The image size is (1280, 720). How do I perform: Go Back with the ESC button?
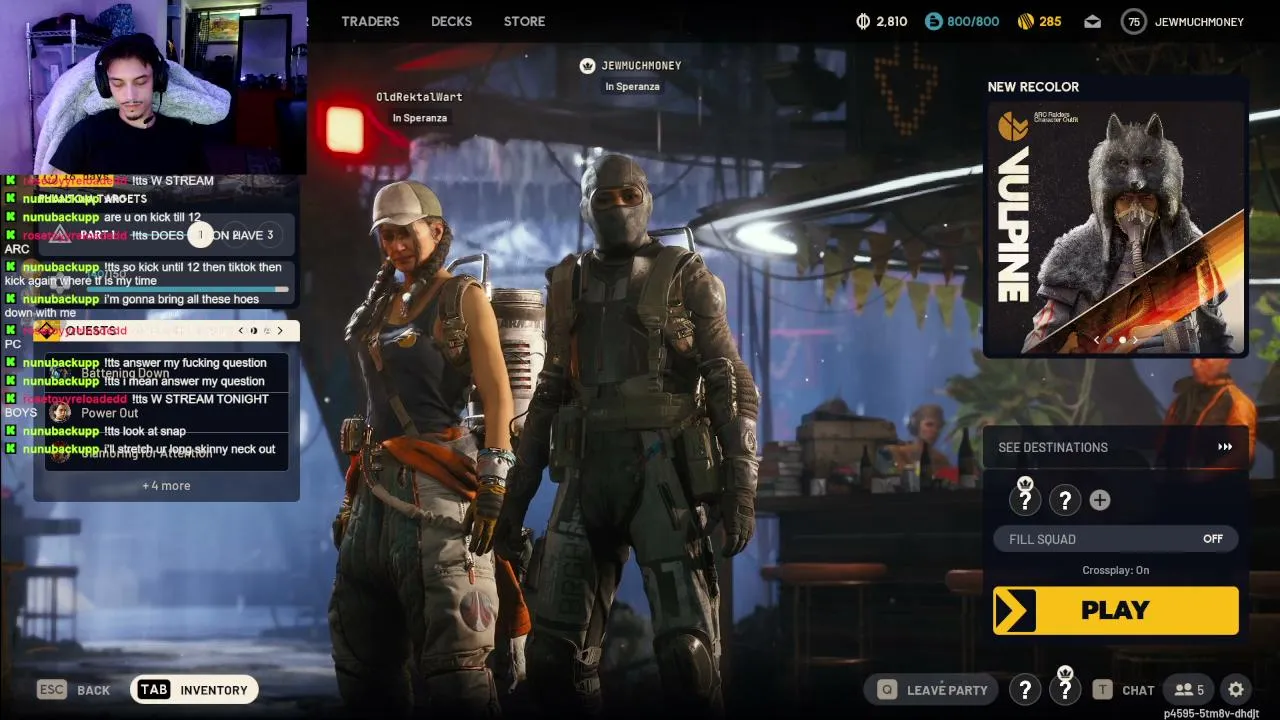click(73, 690)
